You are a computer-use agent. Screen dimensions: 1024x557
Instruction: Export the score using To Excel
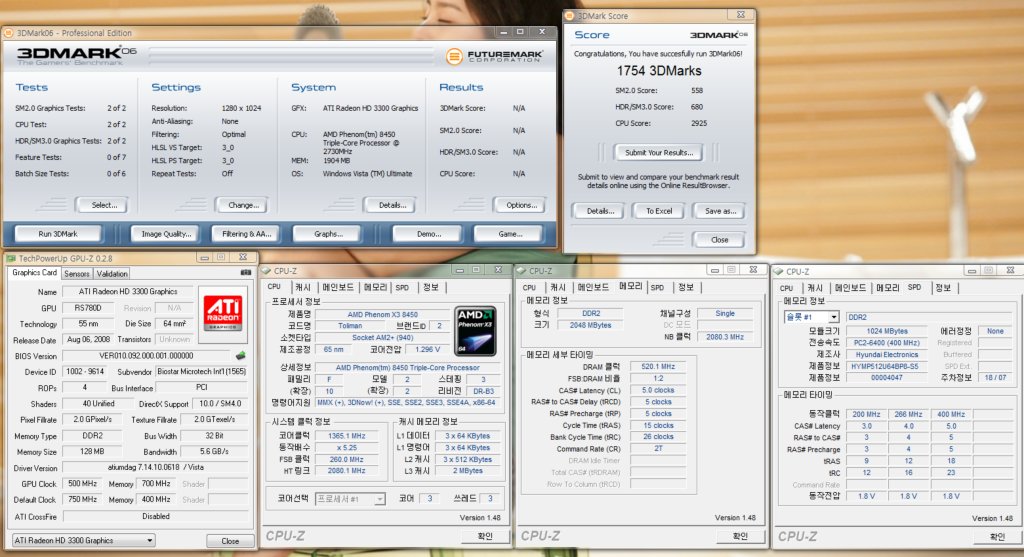(659, 211)
